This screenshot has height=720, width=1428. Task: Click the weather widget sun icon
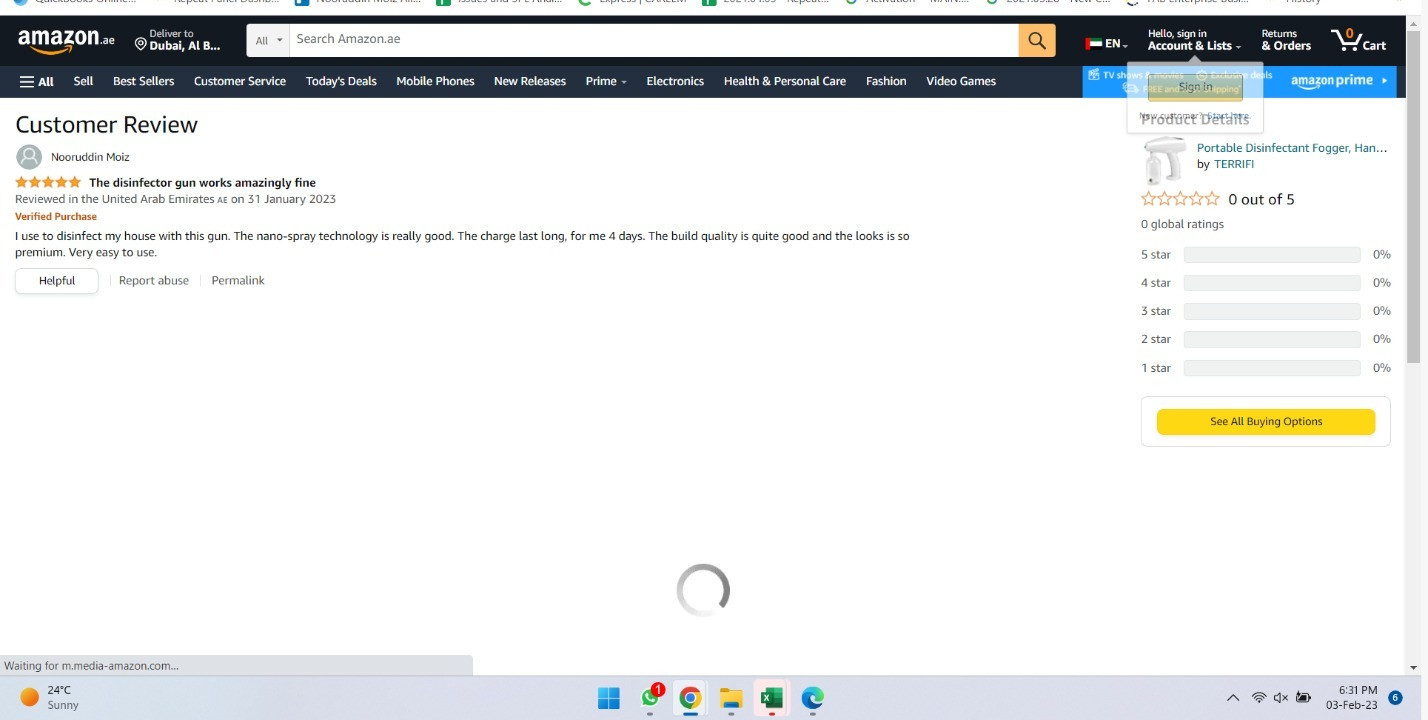(30, 697)
